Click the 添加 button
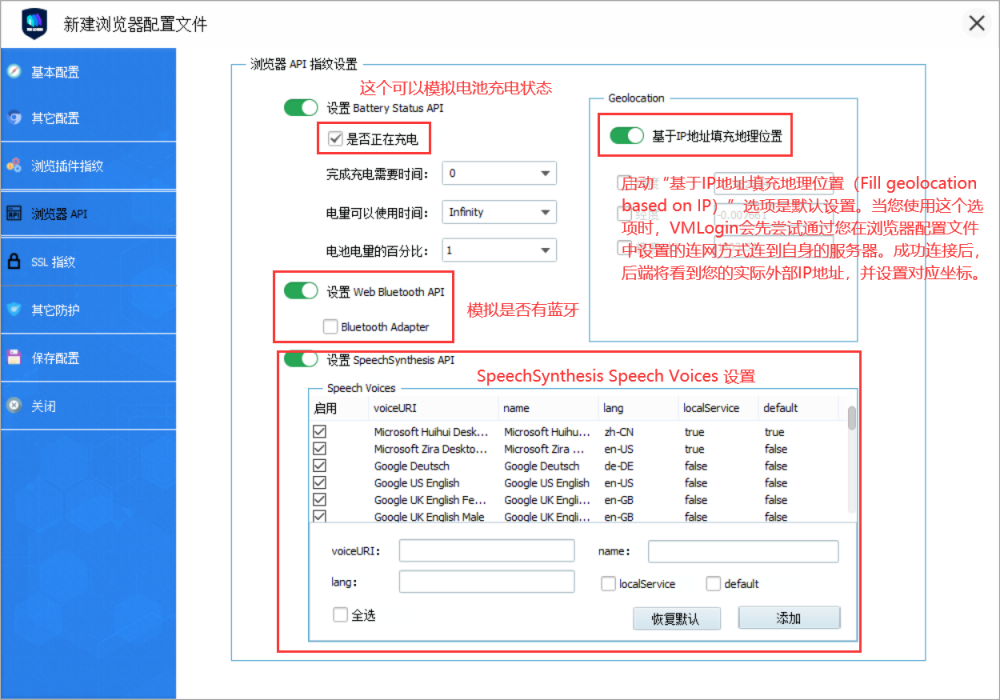1000x700 pixels. 789,618
